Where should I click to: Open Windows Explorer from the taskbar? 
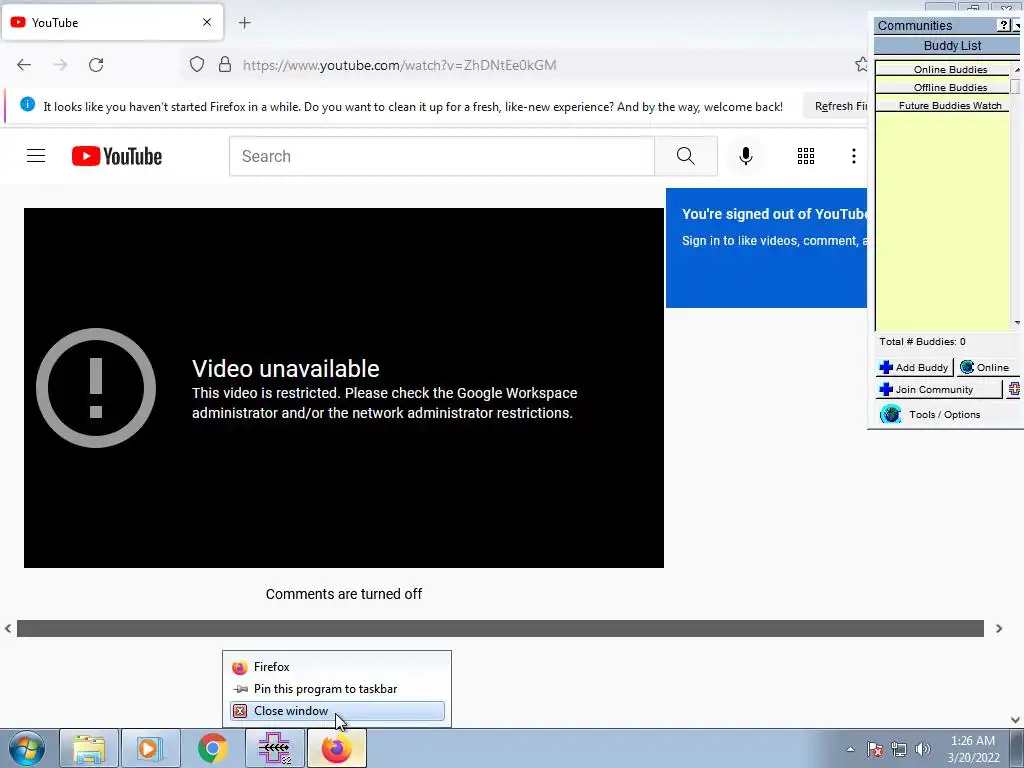pyautogui.click(x=89, y=748)
